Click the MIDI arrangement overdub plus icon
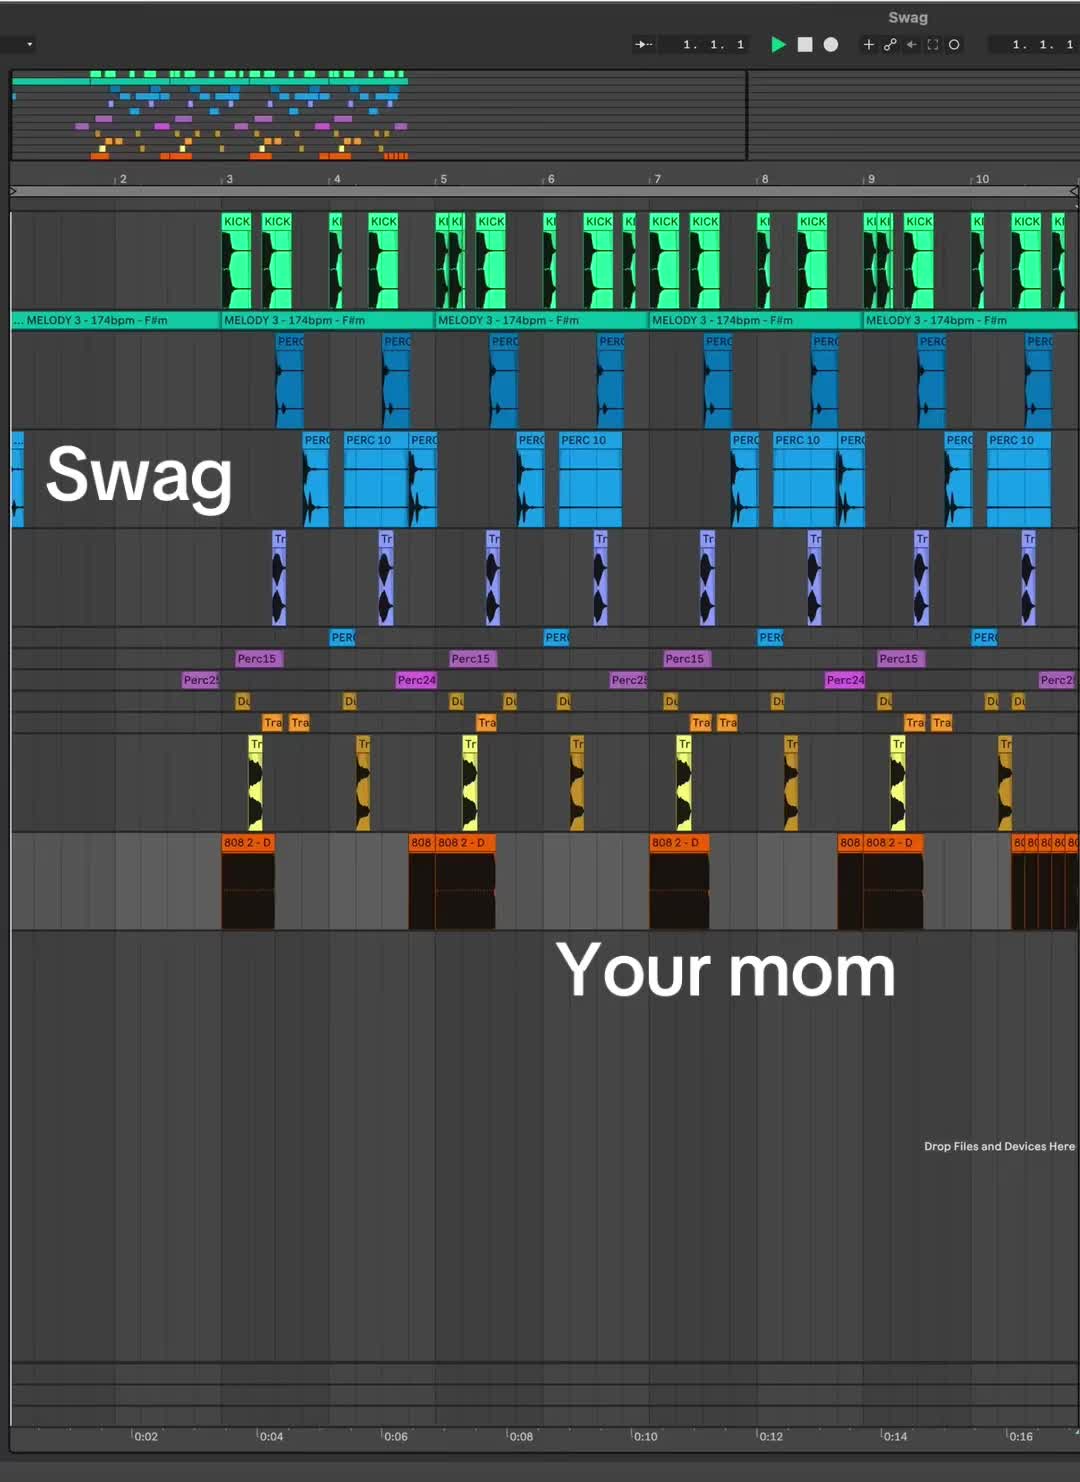The width and height of the screenshot is (1080, 1482). 868,44
